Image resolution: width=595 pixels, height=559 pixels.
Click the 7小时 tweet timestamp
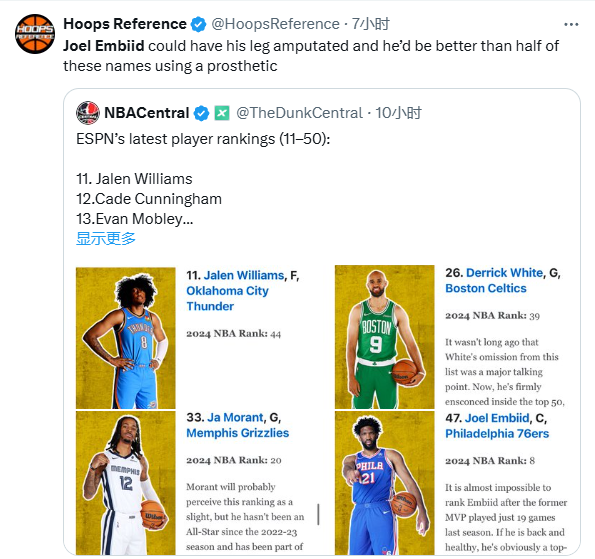tap(370, 24)
